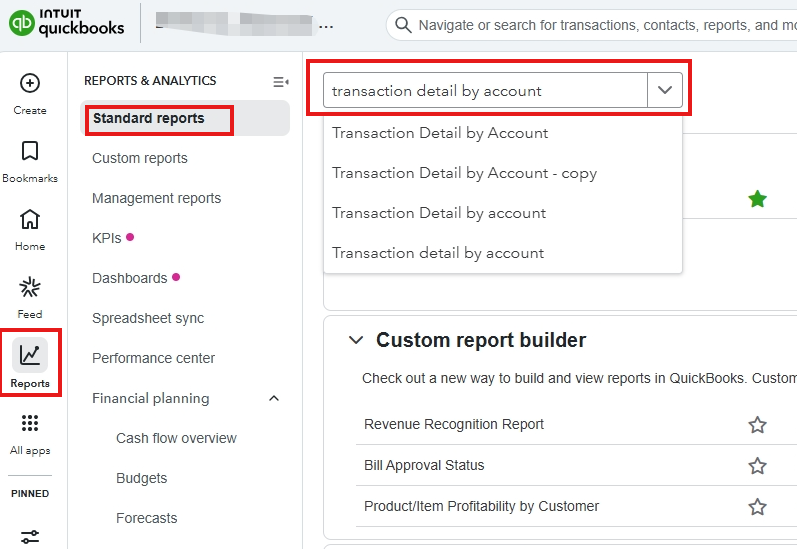797x549 pixels.
Task: Click the top navigation search field
Action: click(600, 25)
